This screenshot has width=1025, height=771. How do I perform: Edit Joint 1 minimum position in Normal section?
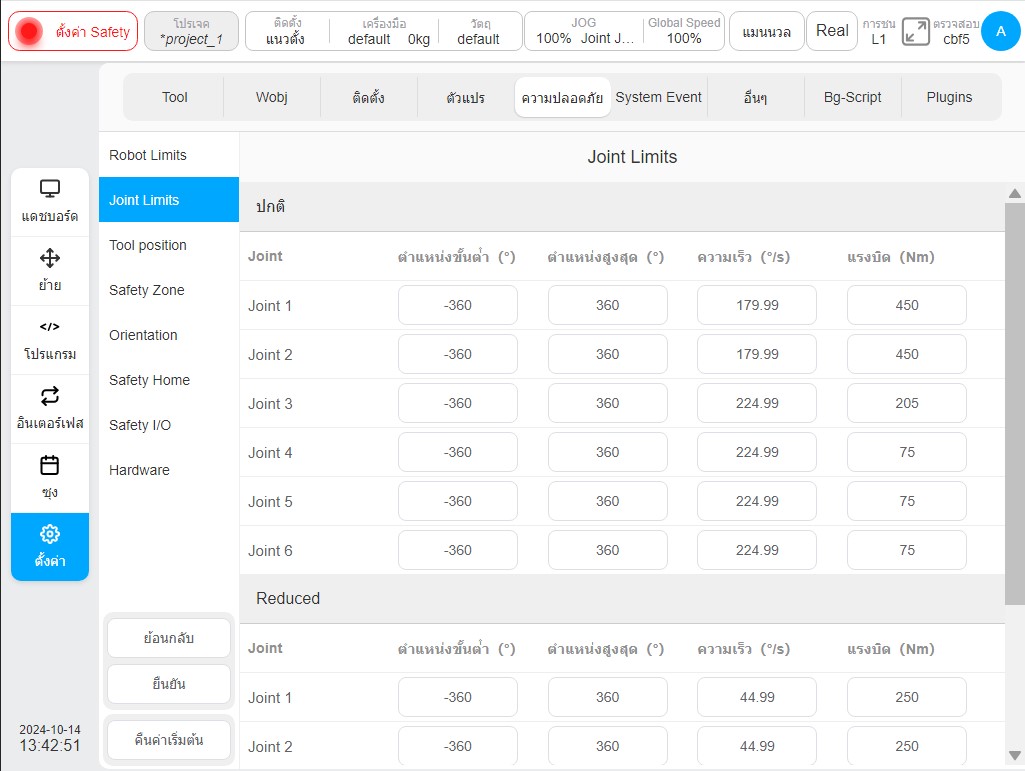coord(458,305)
